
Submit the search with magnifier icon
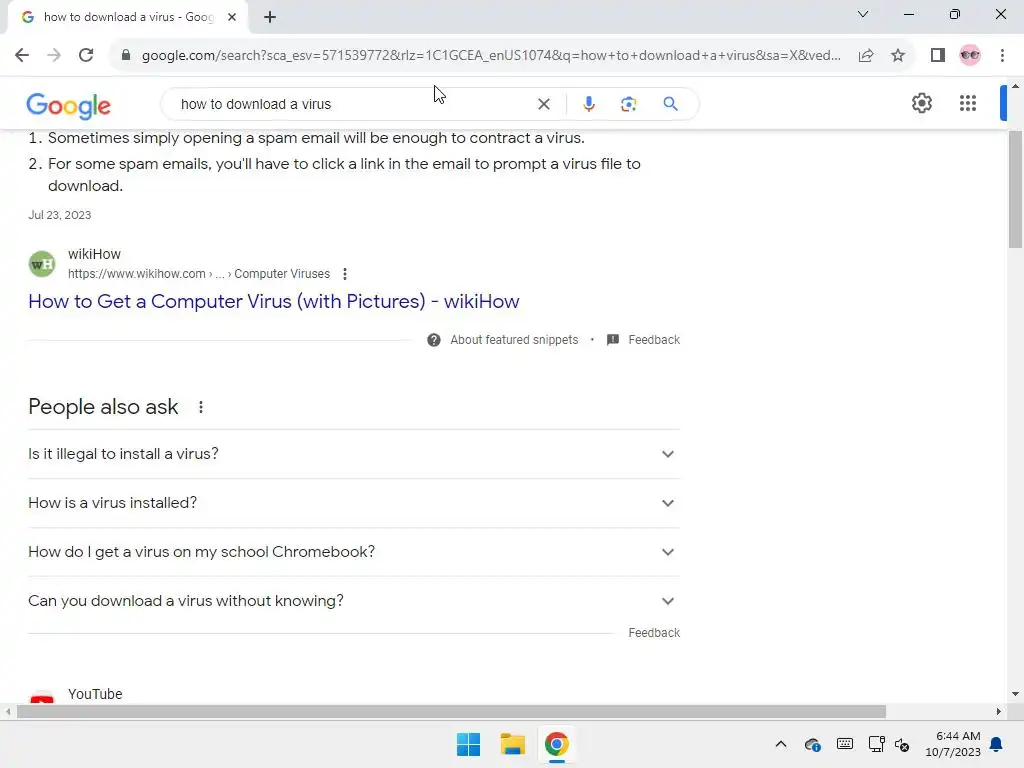click(670, 104)
